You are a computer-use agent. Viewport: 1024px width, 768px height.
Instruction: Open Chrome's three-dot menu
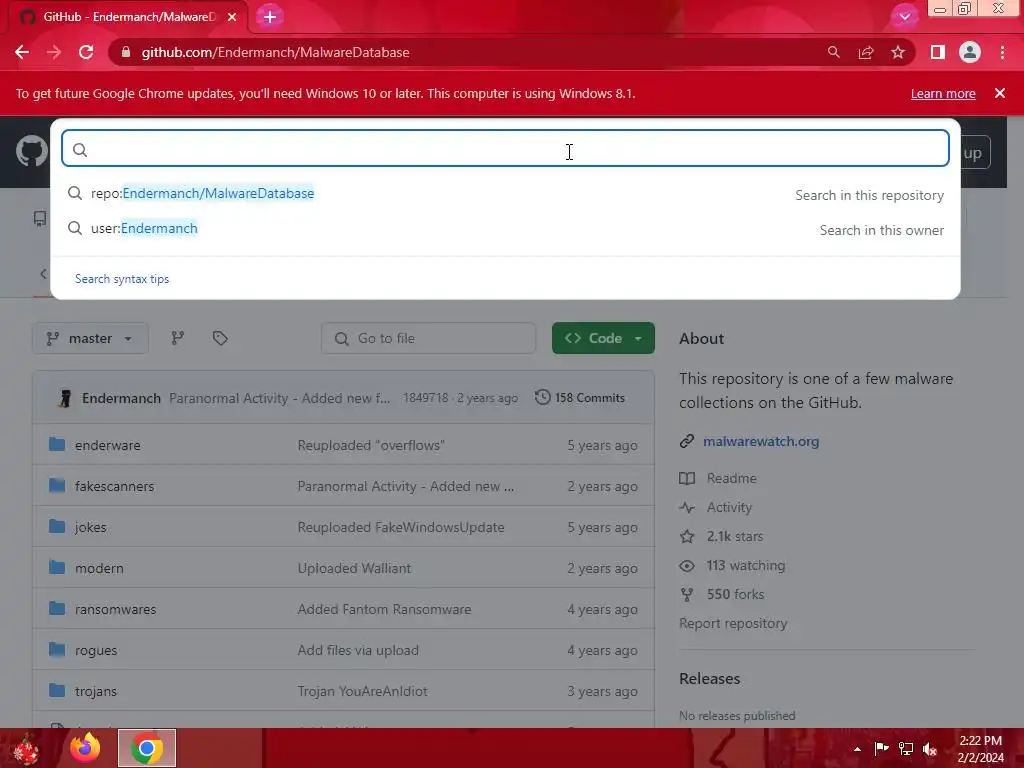tap(1002, 52)
